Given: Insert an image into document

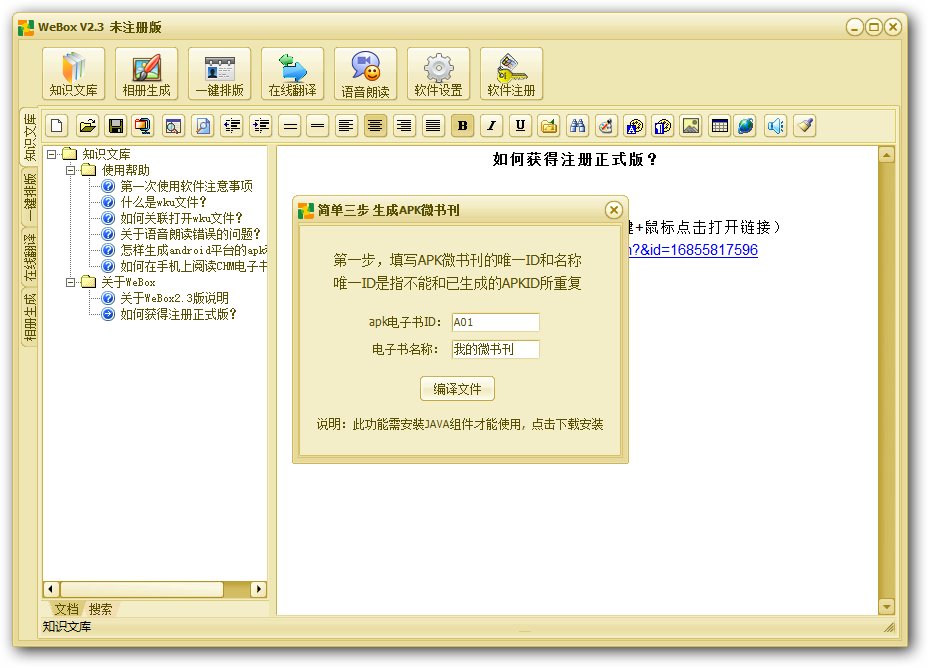Looking at the screenshot, I should tap(691, 125).
